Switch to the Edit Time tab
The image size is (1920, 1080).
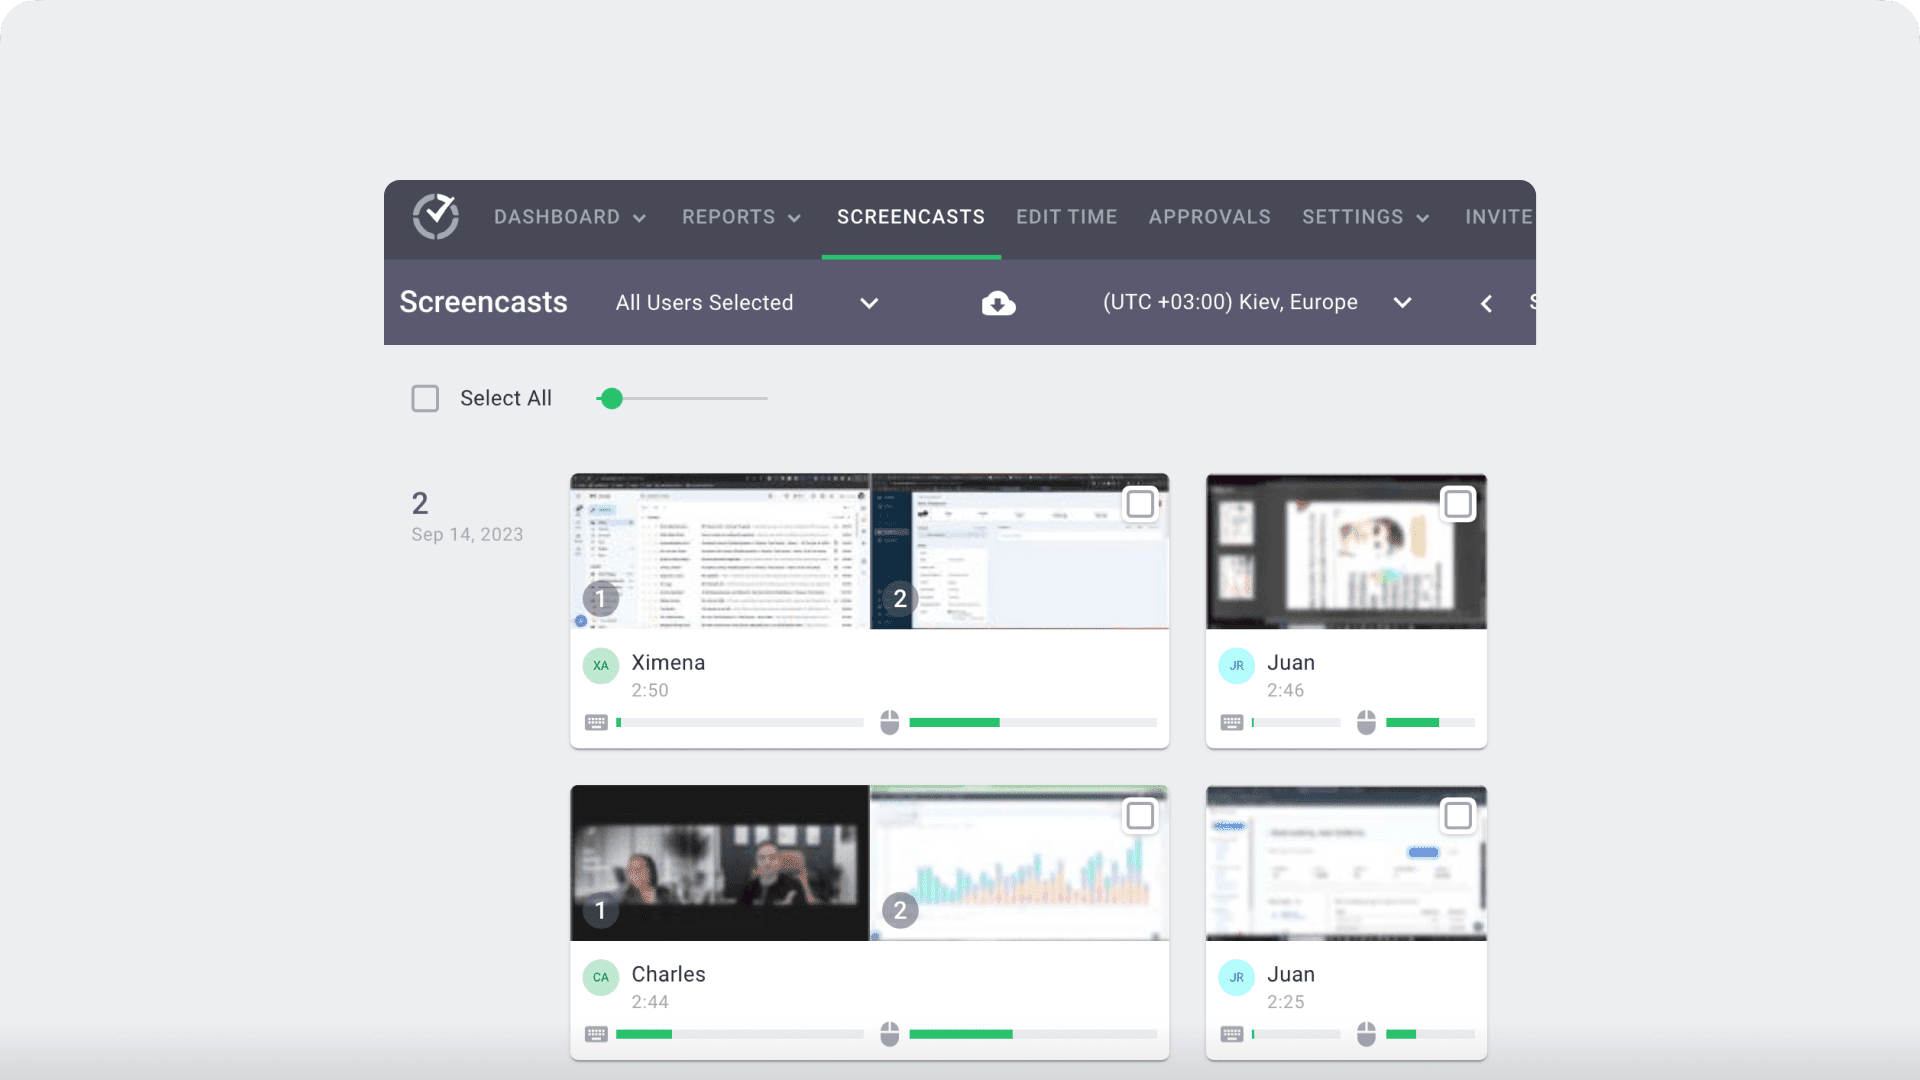pyautogui.click(x=1066, y=216)
